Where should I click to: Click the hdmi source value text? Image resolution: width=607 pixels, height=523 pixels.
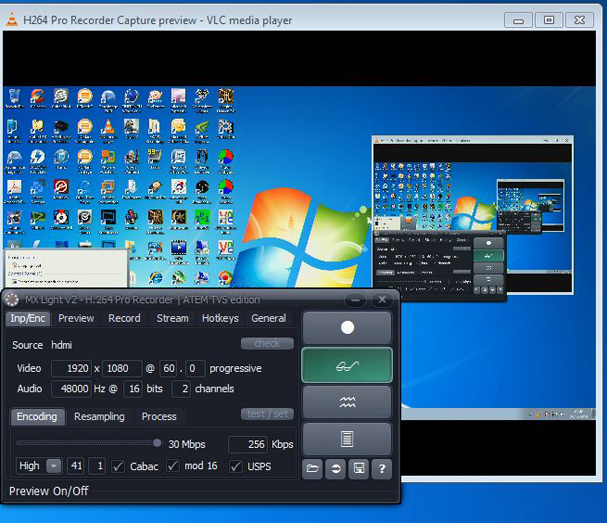point(62,345)
